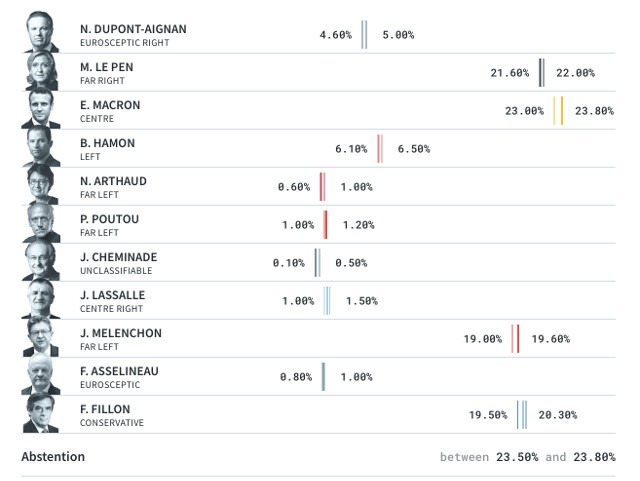The image size is (640, 481).
Task: Click P. Poutou's portrait photo
Action: 41,224
